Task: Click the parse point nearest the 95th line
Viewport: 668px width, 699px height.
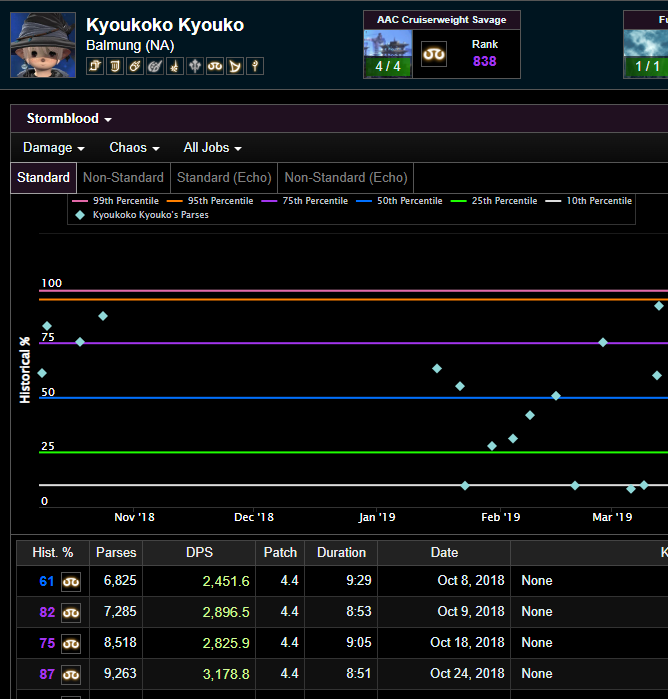Action: point(659,306)
